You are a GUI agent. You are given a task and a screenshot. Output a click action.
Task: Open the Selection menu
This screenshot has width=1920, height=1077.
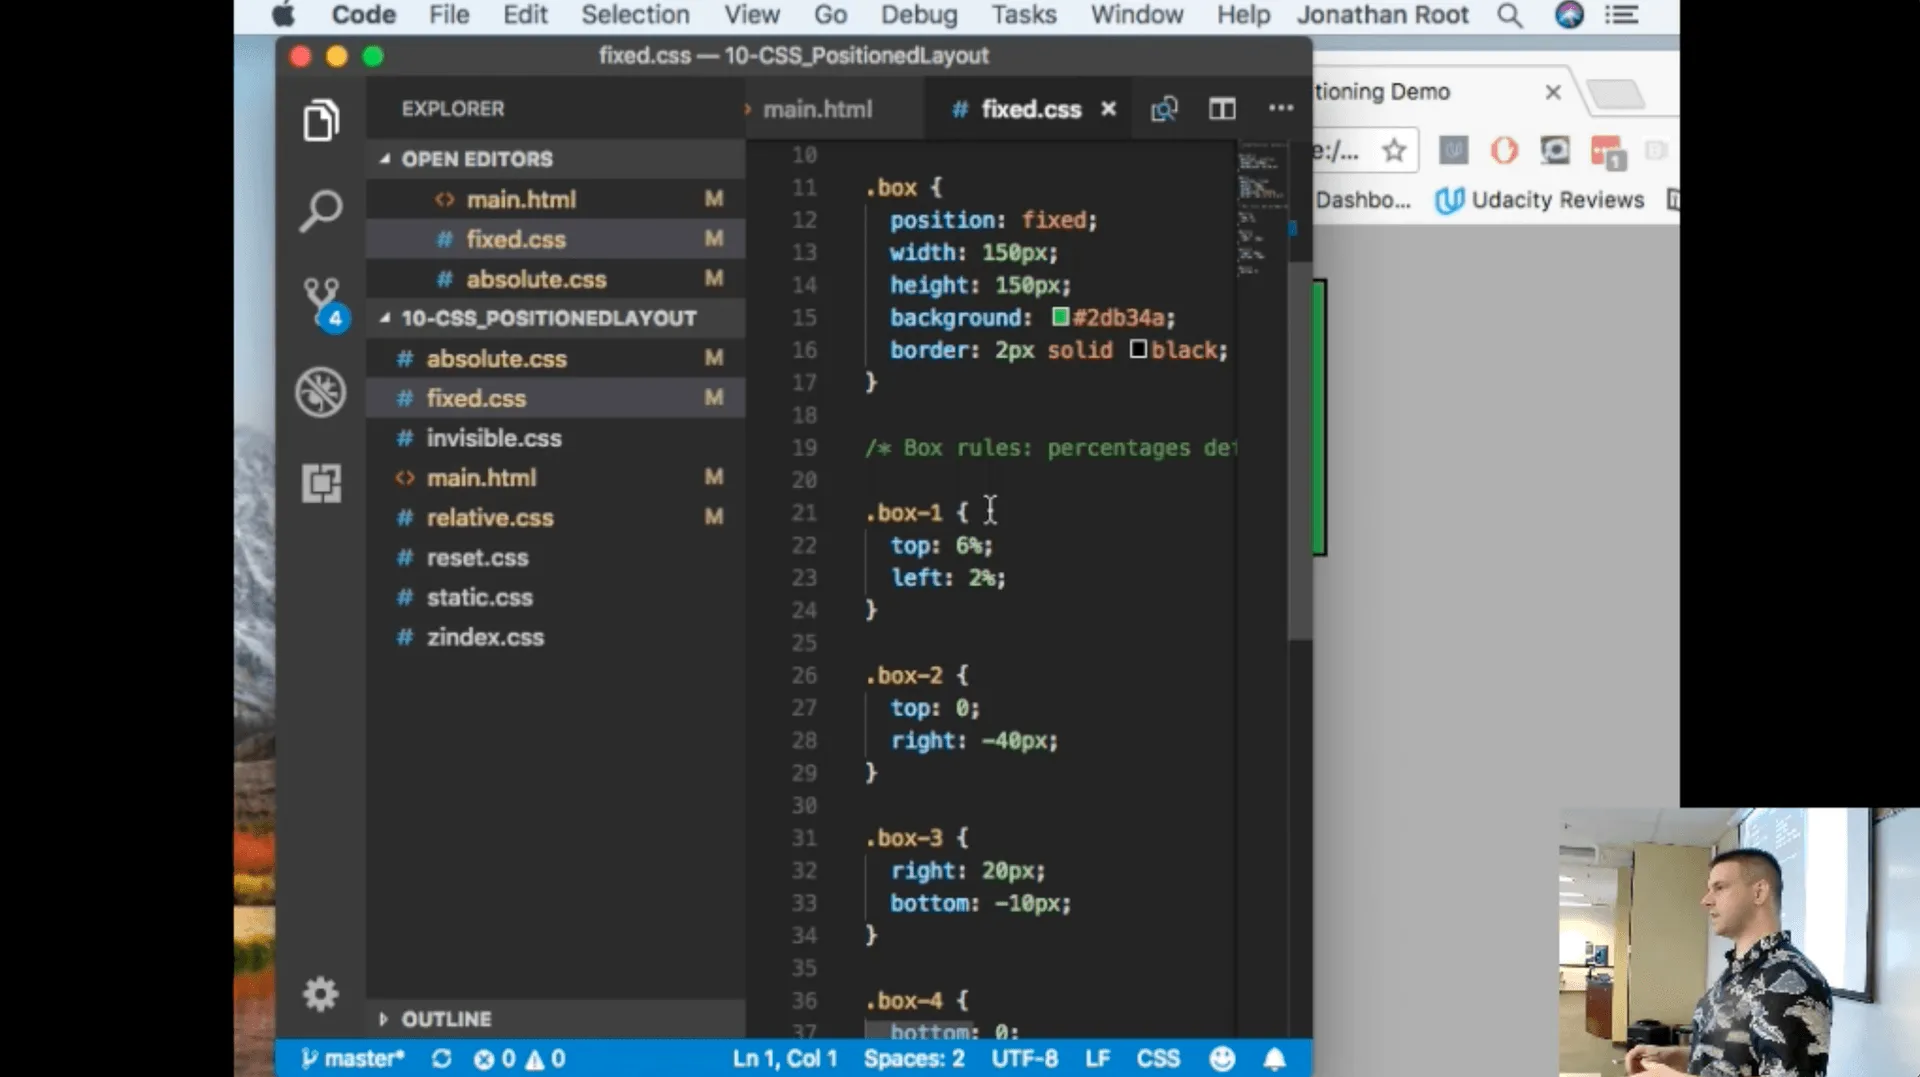click(635, 15)
